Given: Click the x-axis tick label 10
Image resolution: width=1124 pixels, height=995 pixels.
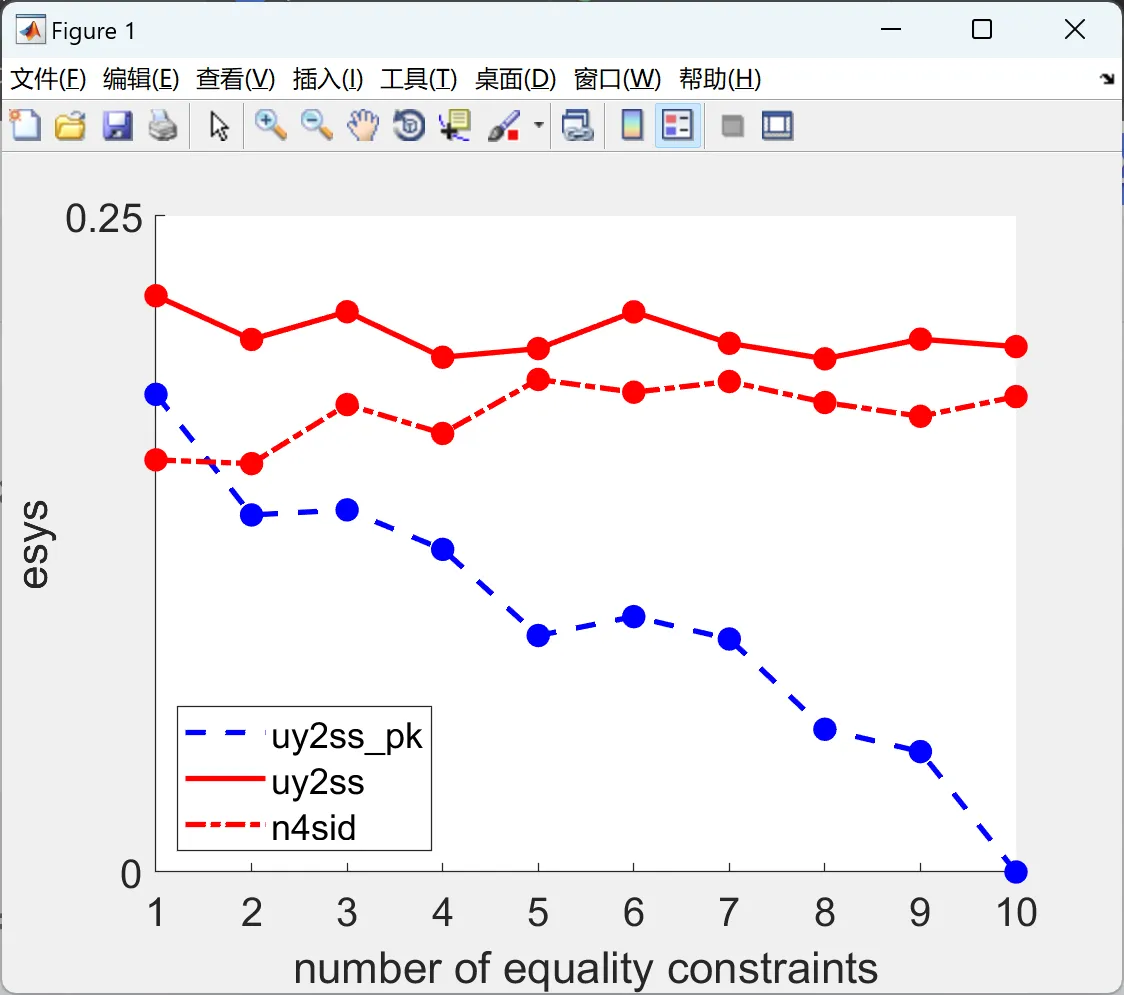Looking at the screenshot, I should pos(1016,913).
